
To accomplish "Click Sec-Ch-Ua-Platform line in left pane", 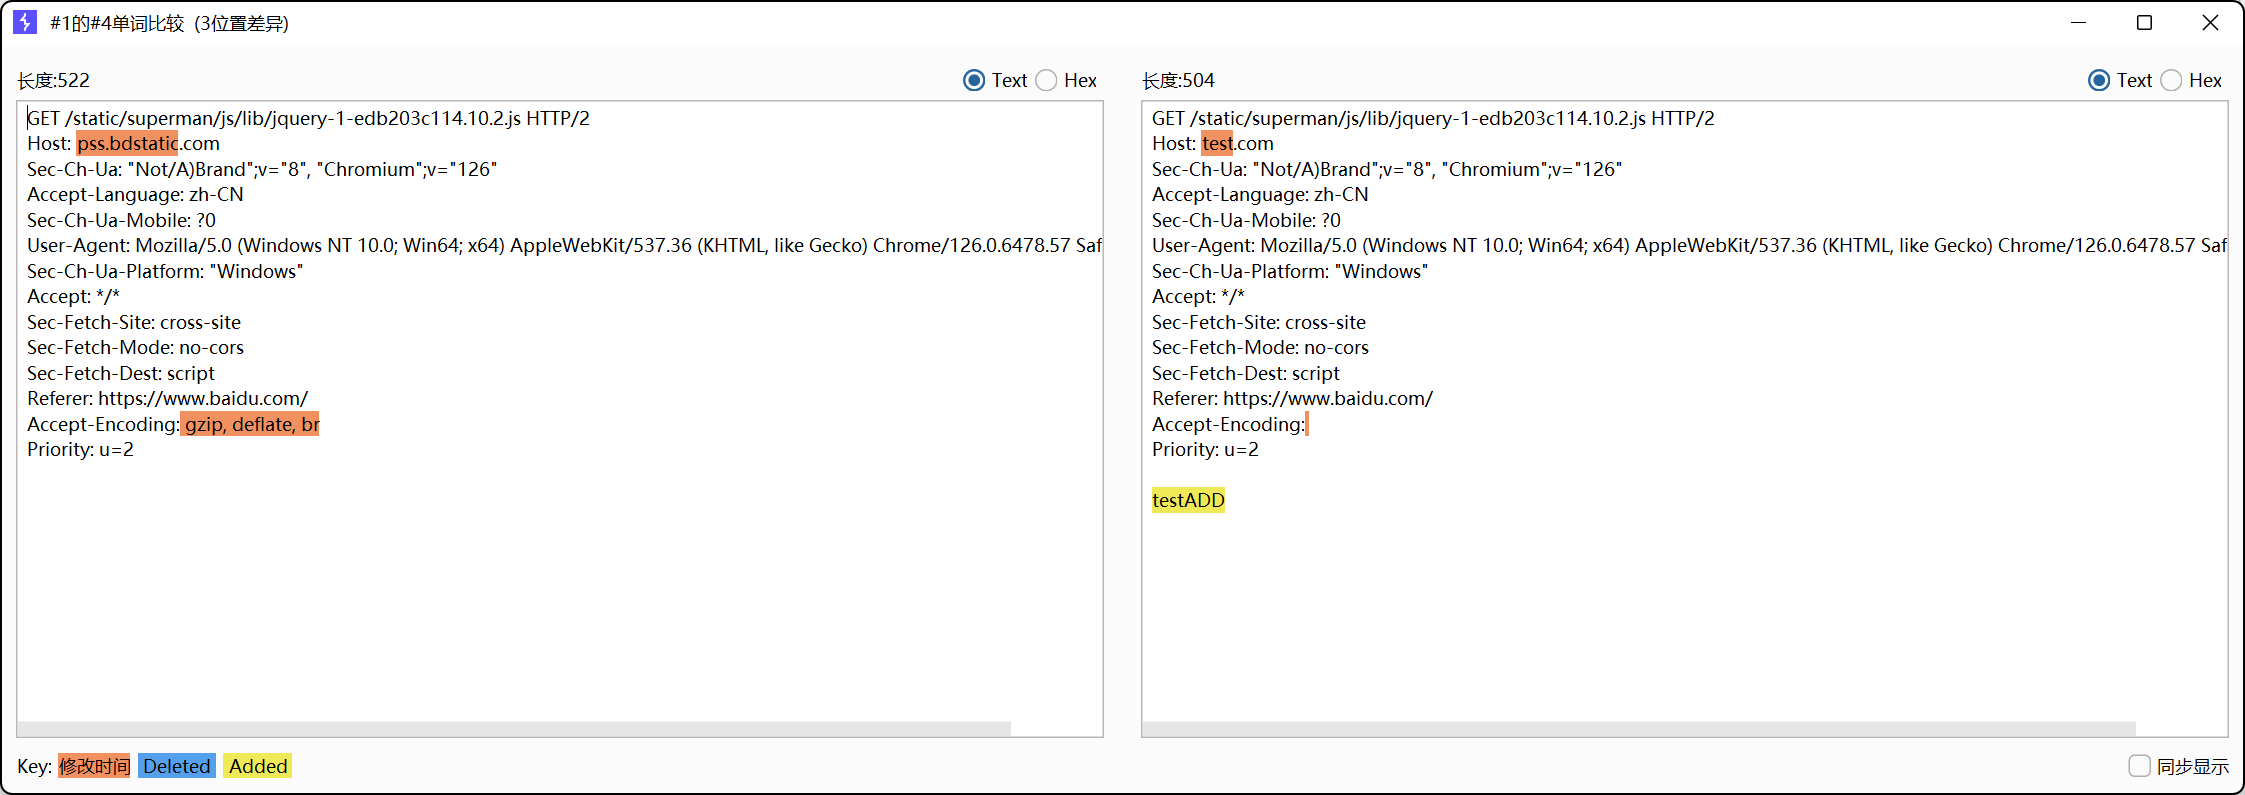I will (x=165, y=271).
